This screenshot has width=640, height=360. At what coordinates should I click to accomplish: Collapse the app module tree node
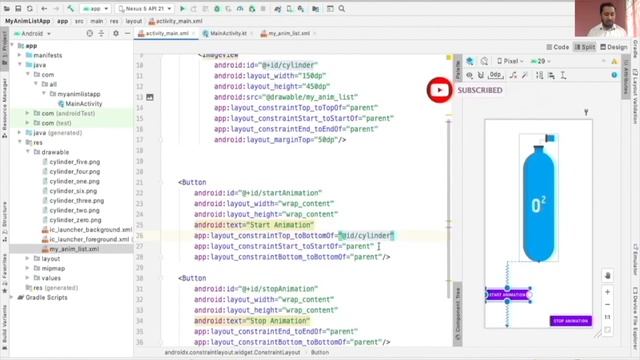12,46
